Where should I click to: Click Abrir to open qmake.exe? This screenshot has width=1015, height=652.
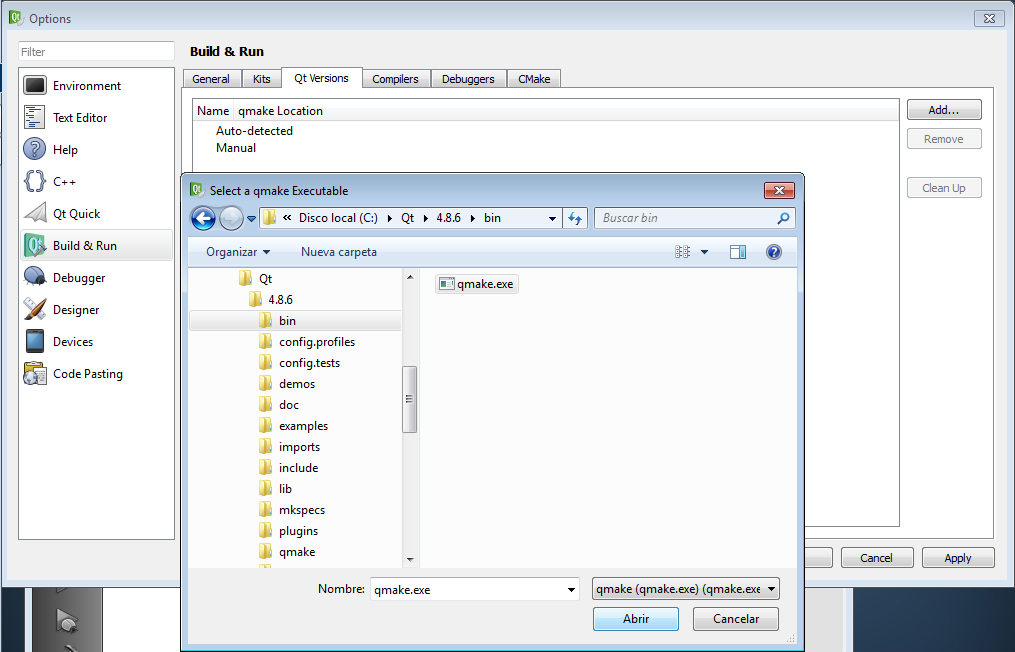point(636,619)
